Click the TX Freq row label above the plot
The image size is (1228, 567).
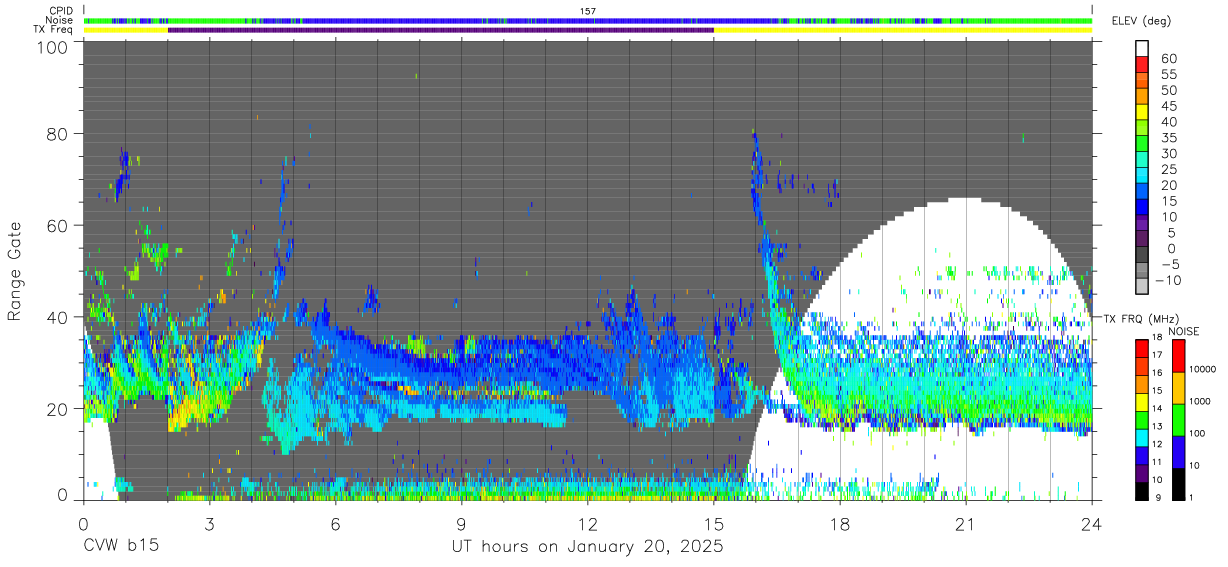(x=54, y=30)
